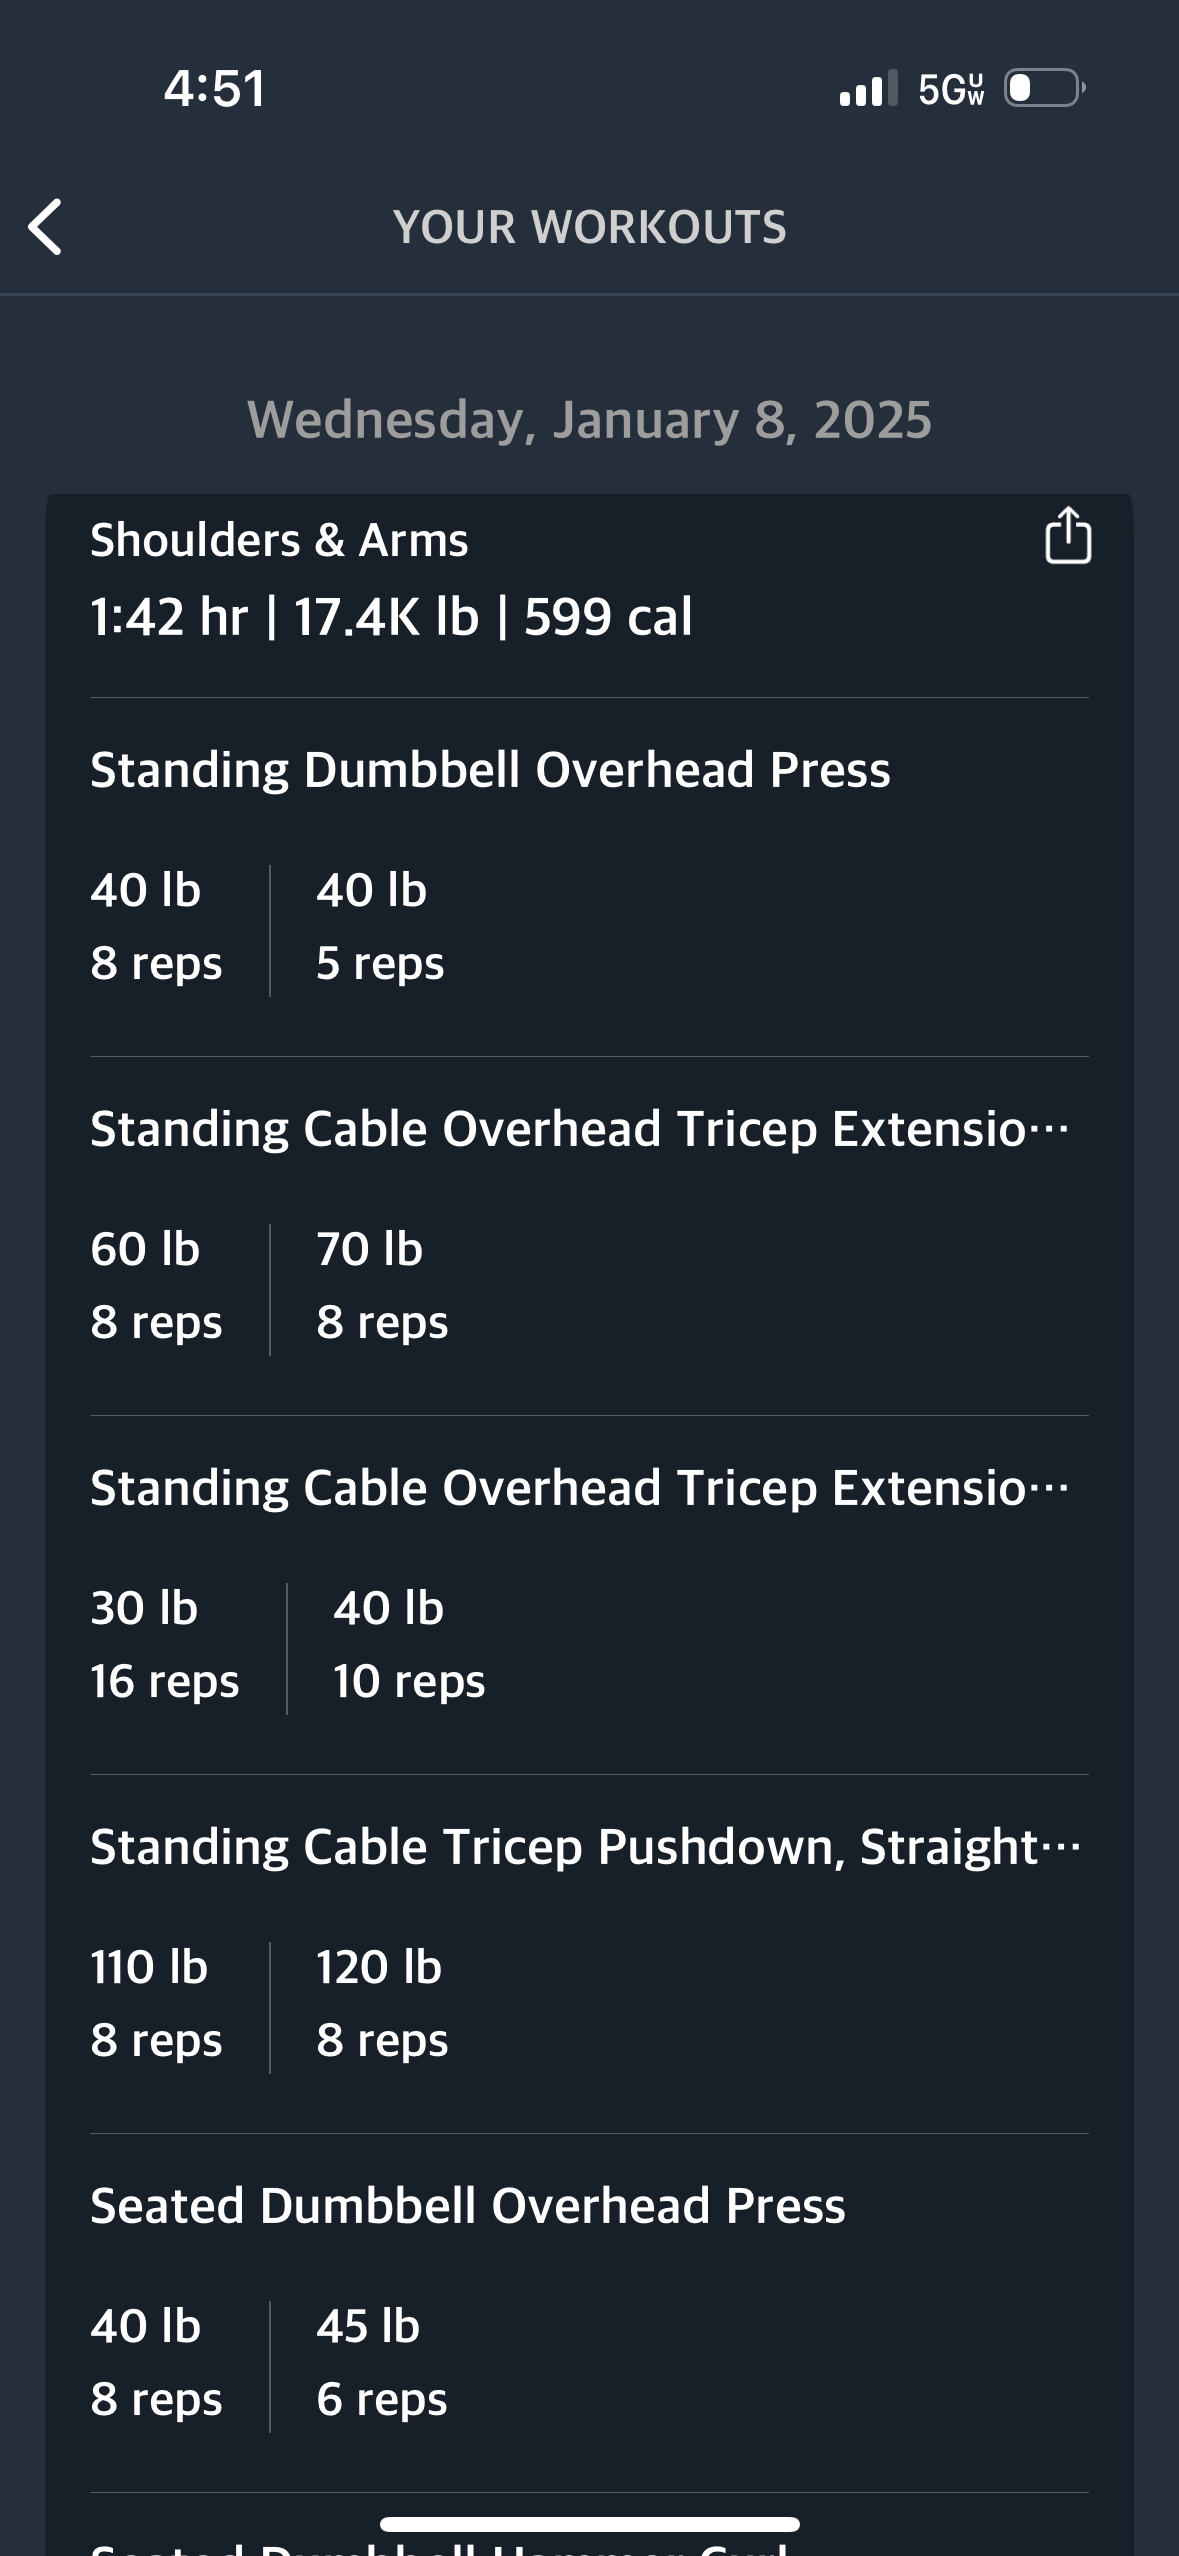Tap the back arrow
Viewport: 1179px width, 2556px height.
(x=46, y=227)
